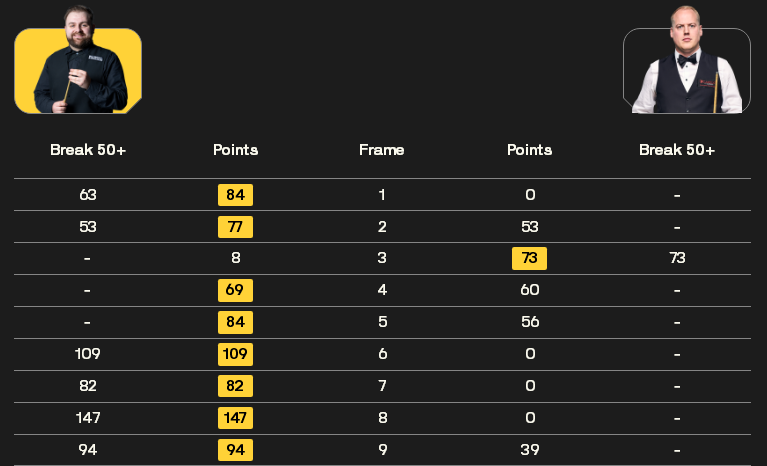Screen dimensions: 767x466
Task: Click the right Points column header
Action: point(529,150)
